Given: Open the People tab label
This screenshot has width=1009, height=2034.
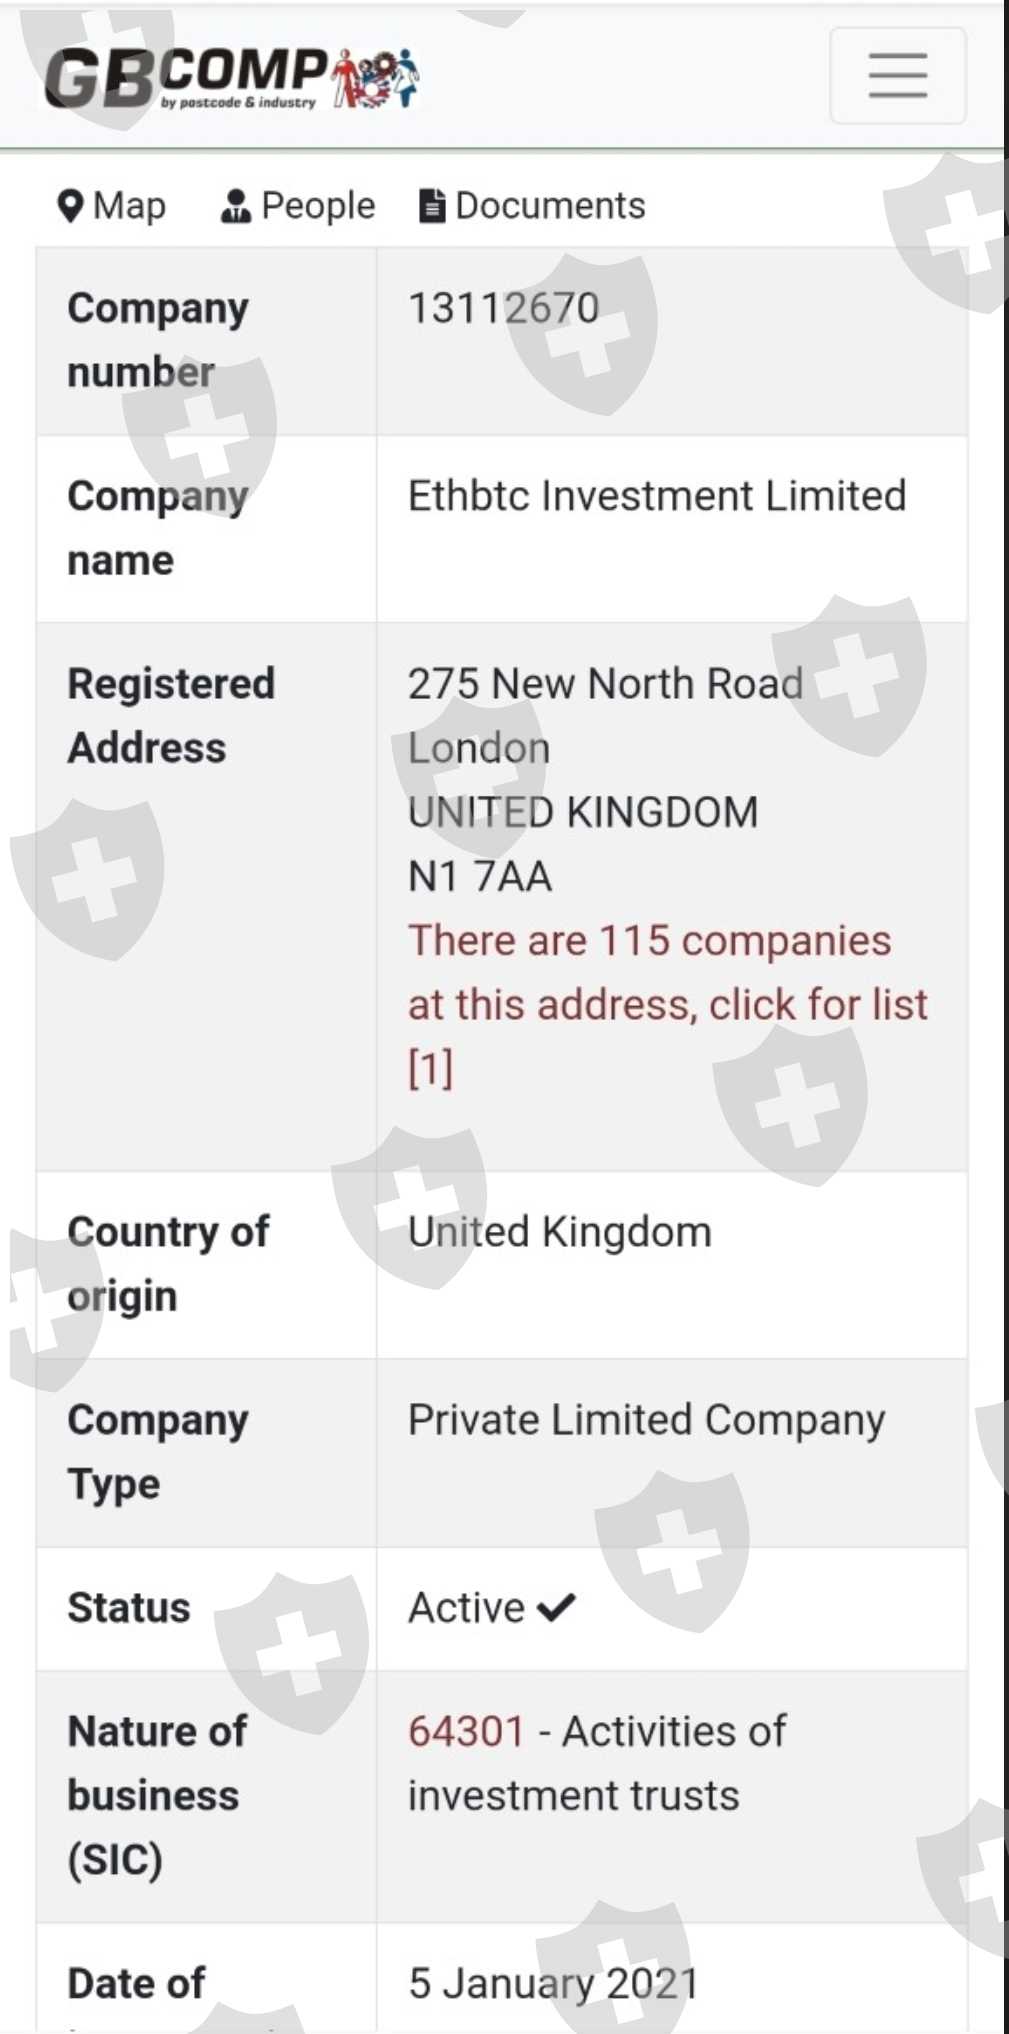Looking at the screenshot, I should 318,206.
